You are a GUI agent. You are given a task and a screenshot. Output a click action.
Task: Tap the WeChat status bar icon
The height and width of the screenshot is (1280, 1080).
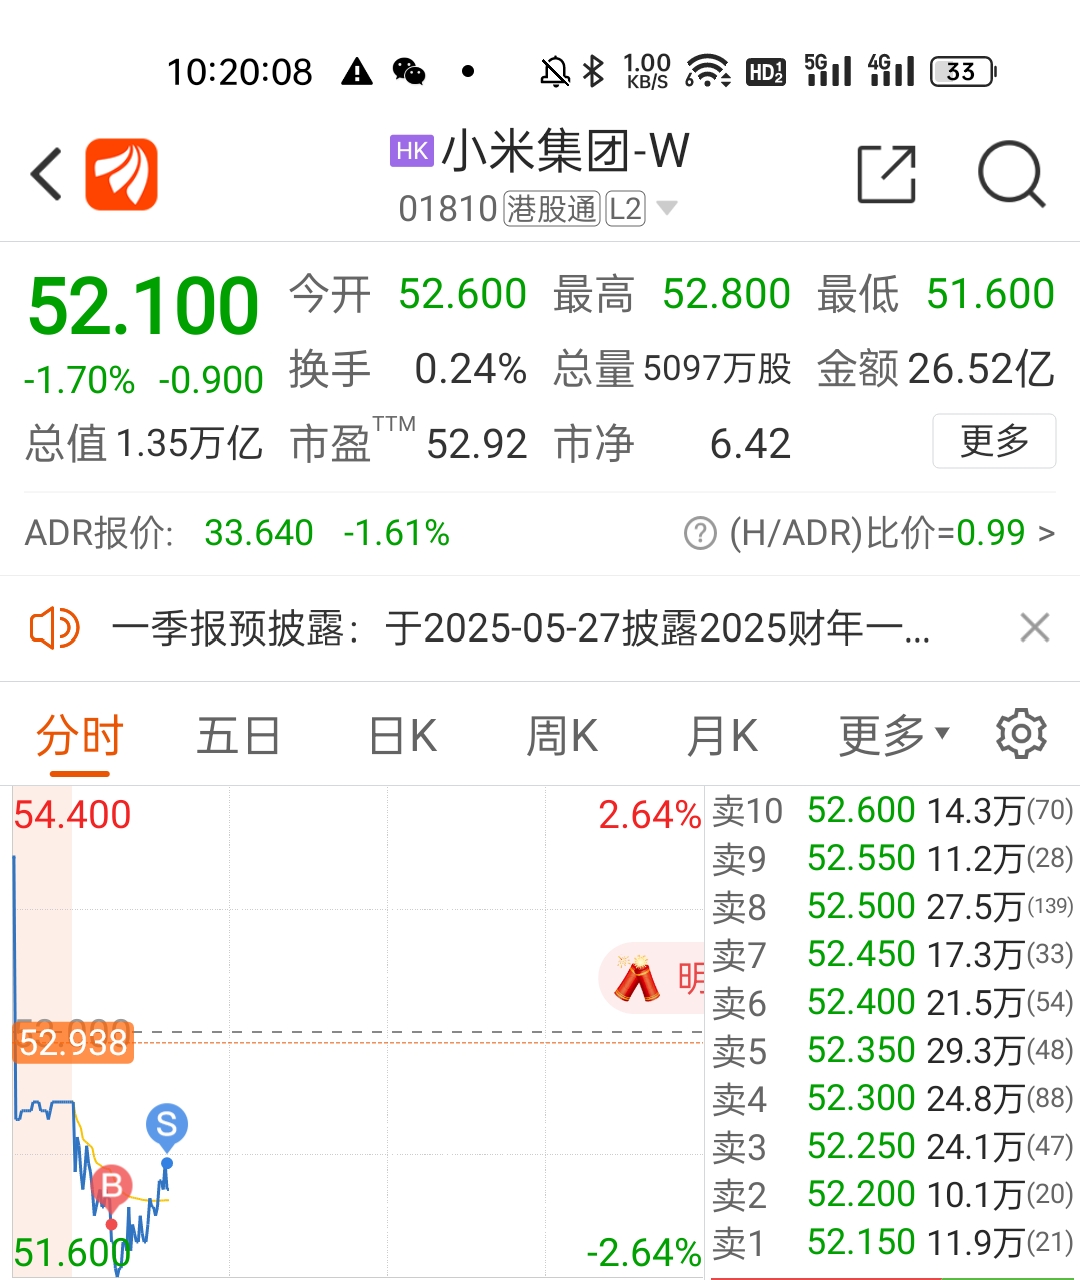[409, 72]
